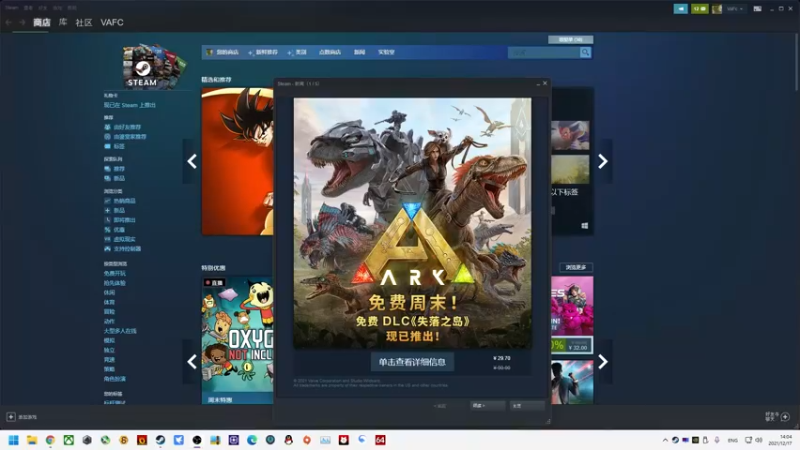Go forward with the right arrow in Steam header
Viewport: 800px width, 450px height.
click(x=22, y=22)
